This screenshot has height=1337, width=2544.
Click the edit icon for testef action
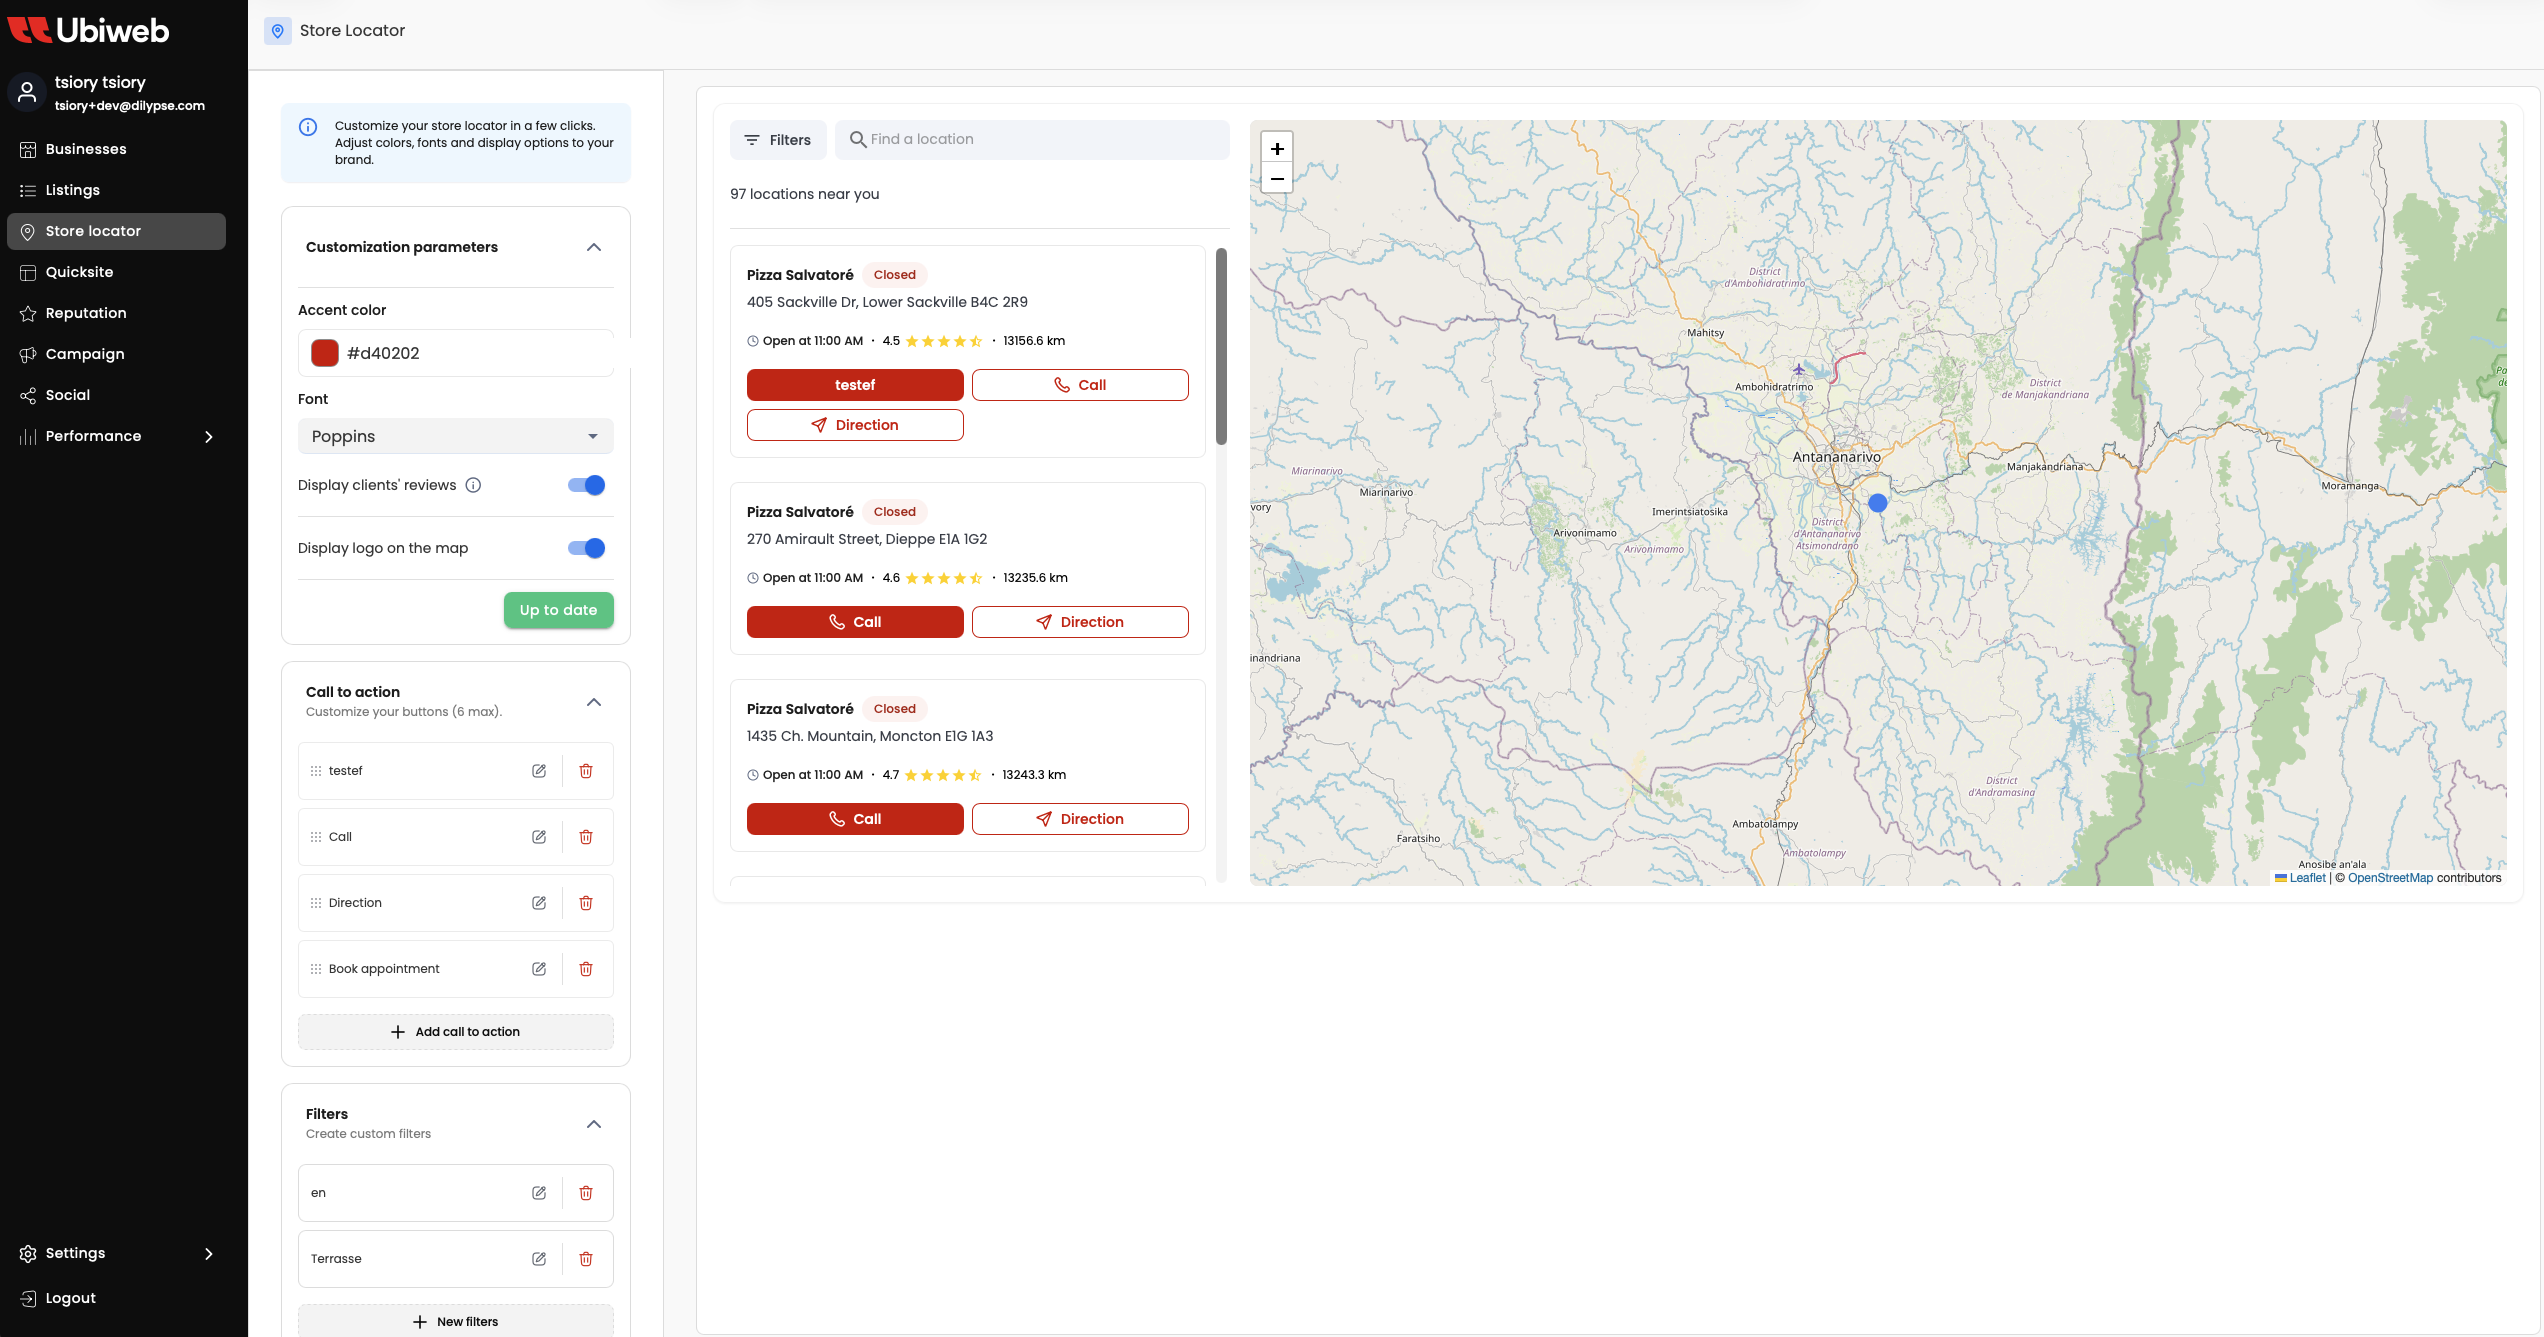click(x=539, y=771)
